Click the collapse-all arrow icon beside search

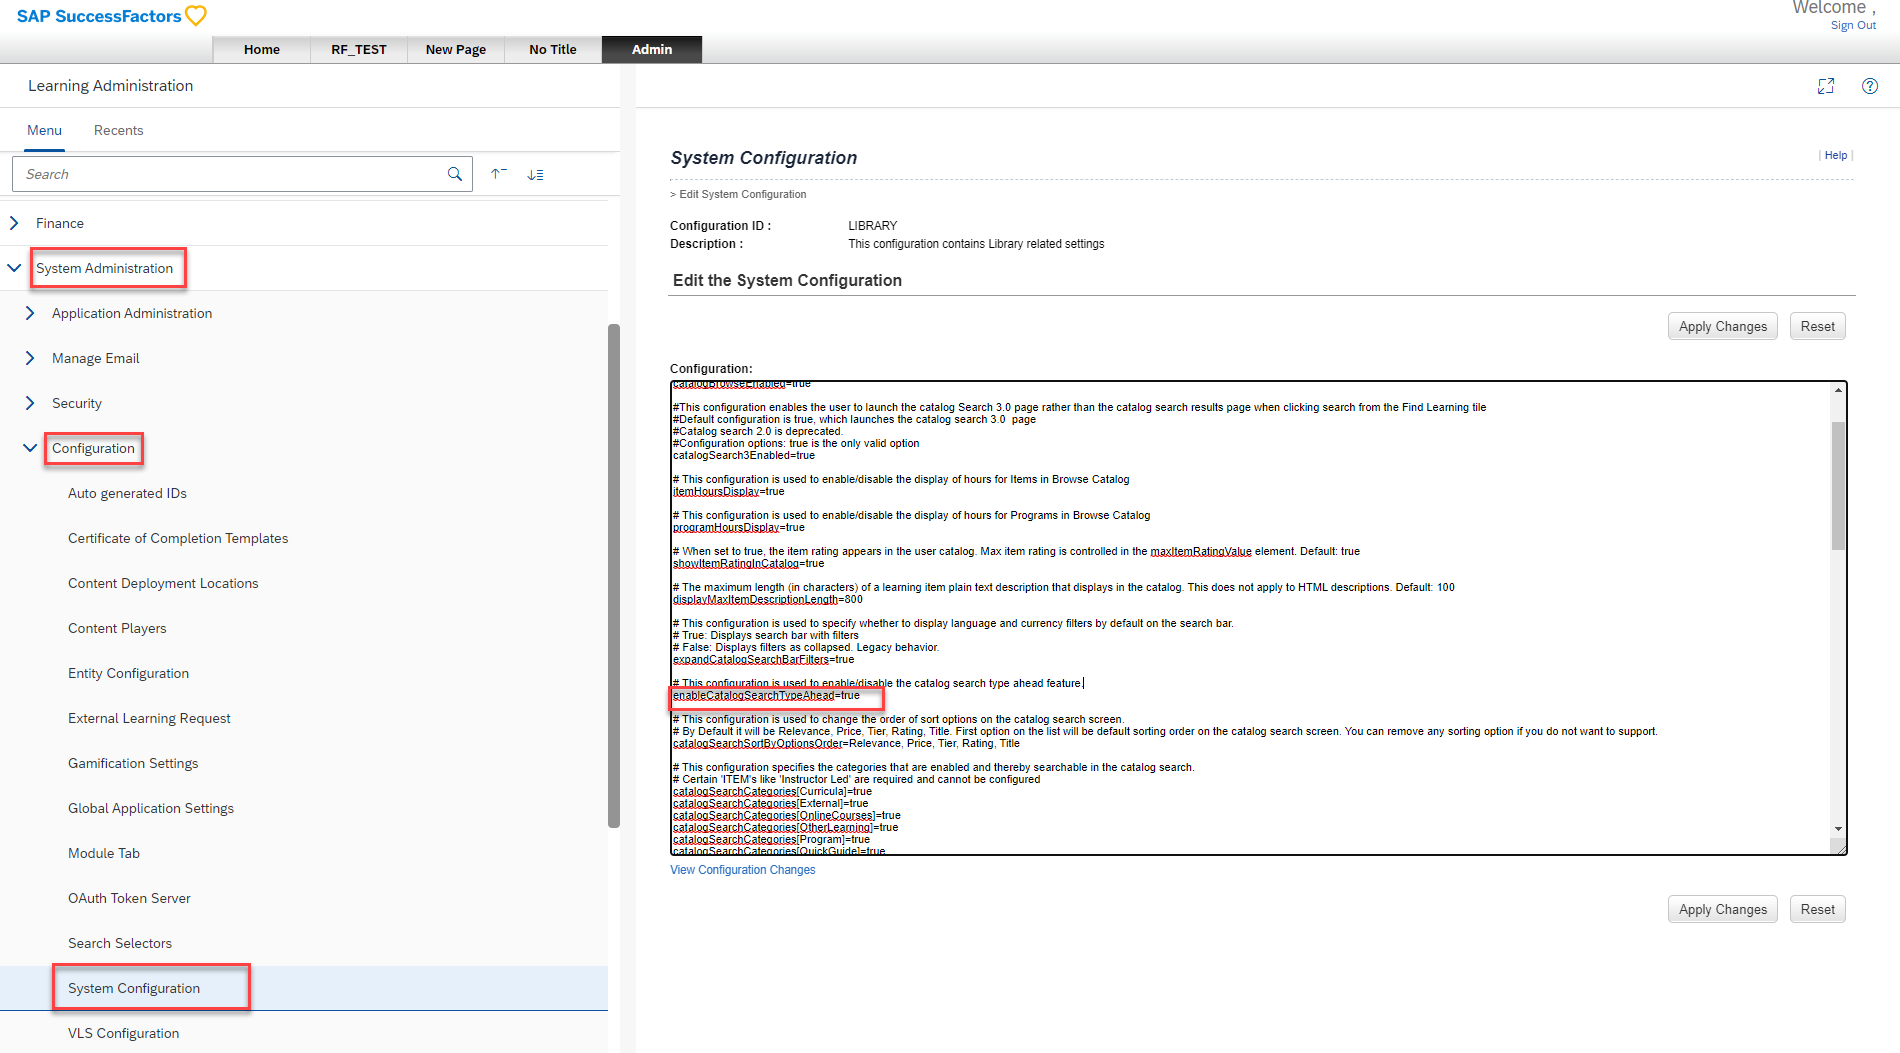(x=498, y=174)
